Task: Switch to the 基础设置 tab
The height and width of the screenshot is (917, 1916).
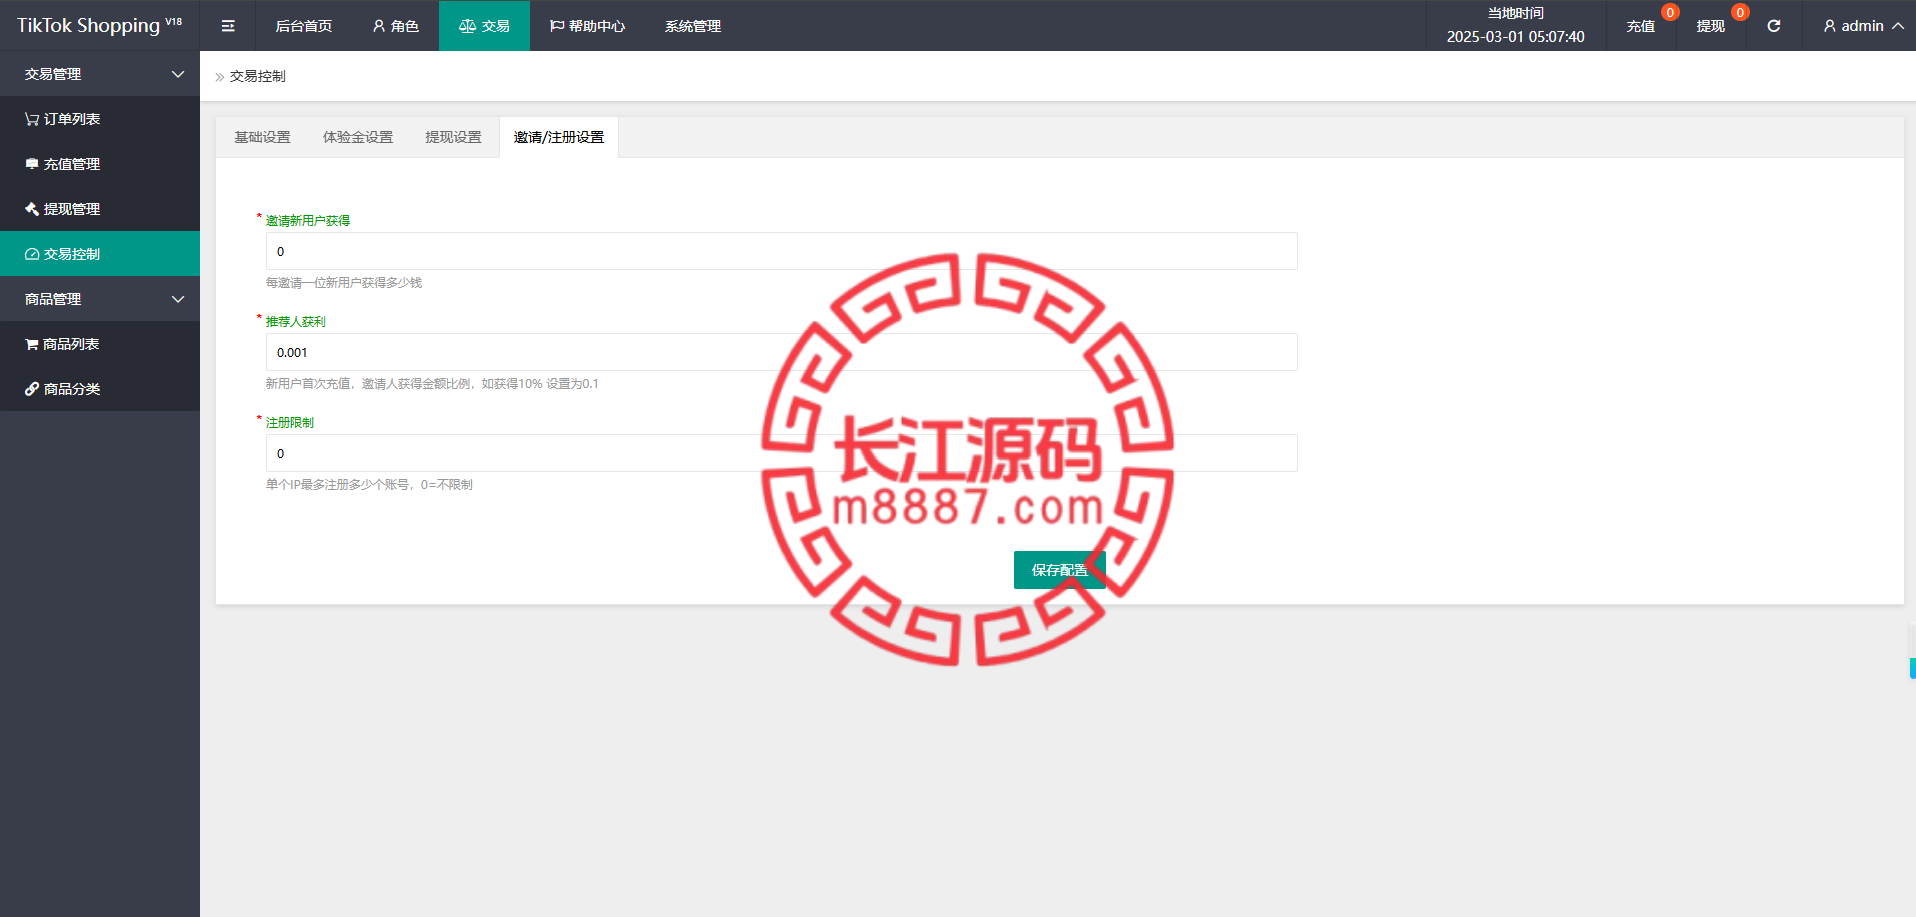Action: 262,137
